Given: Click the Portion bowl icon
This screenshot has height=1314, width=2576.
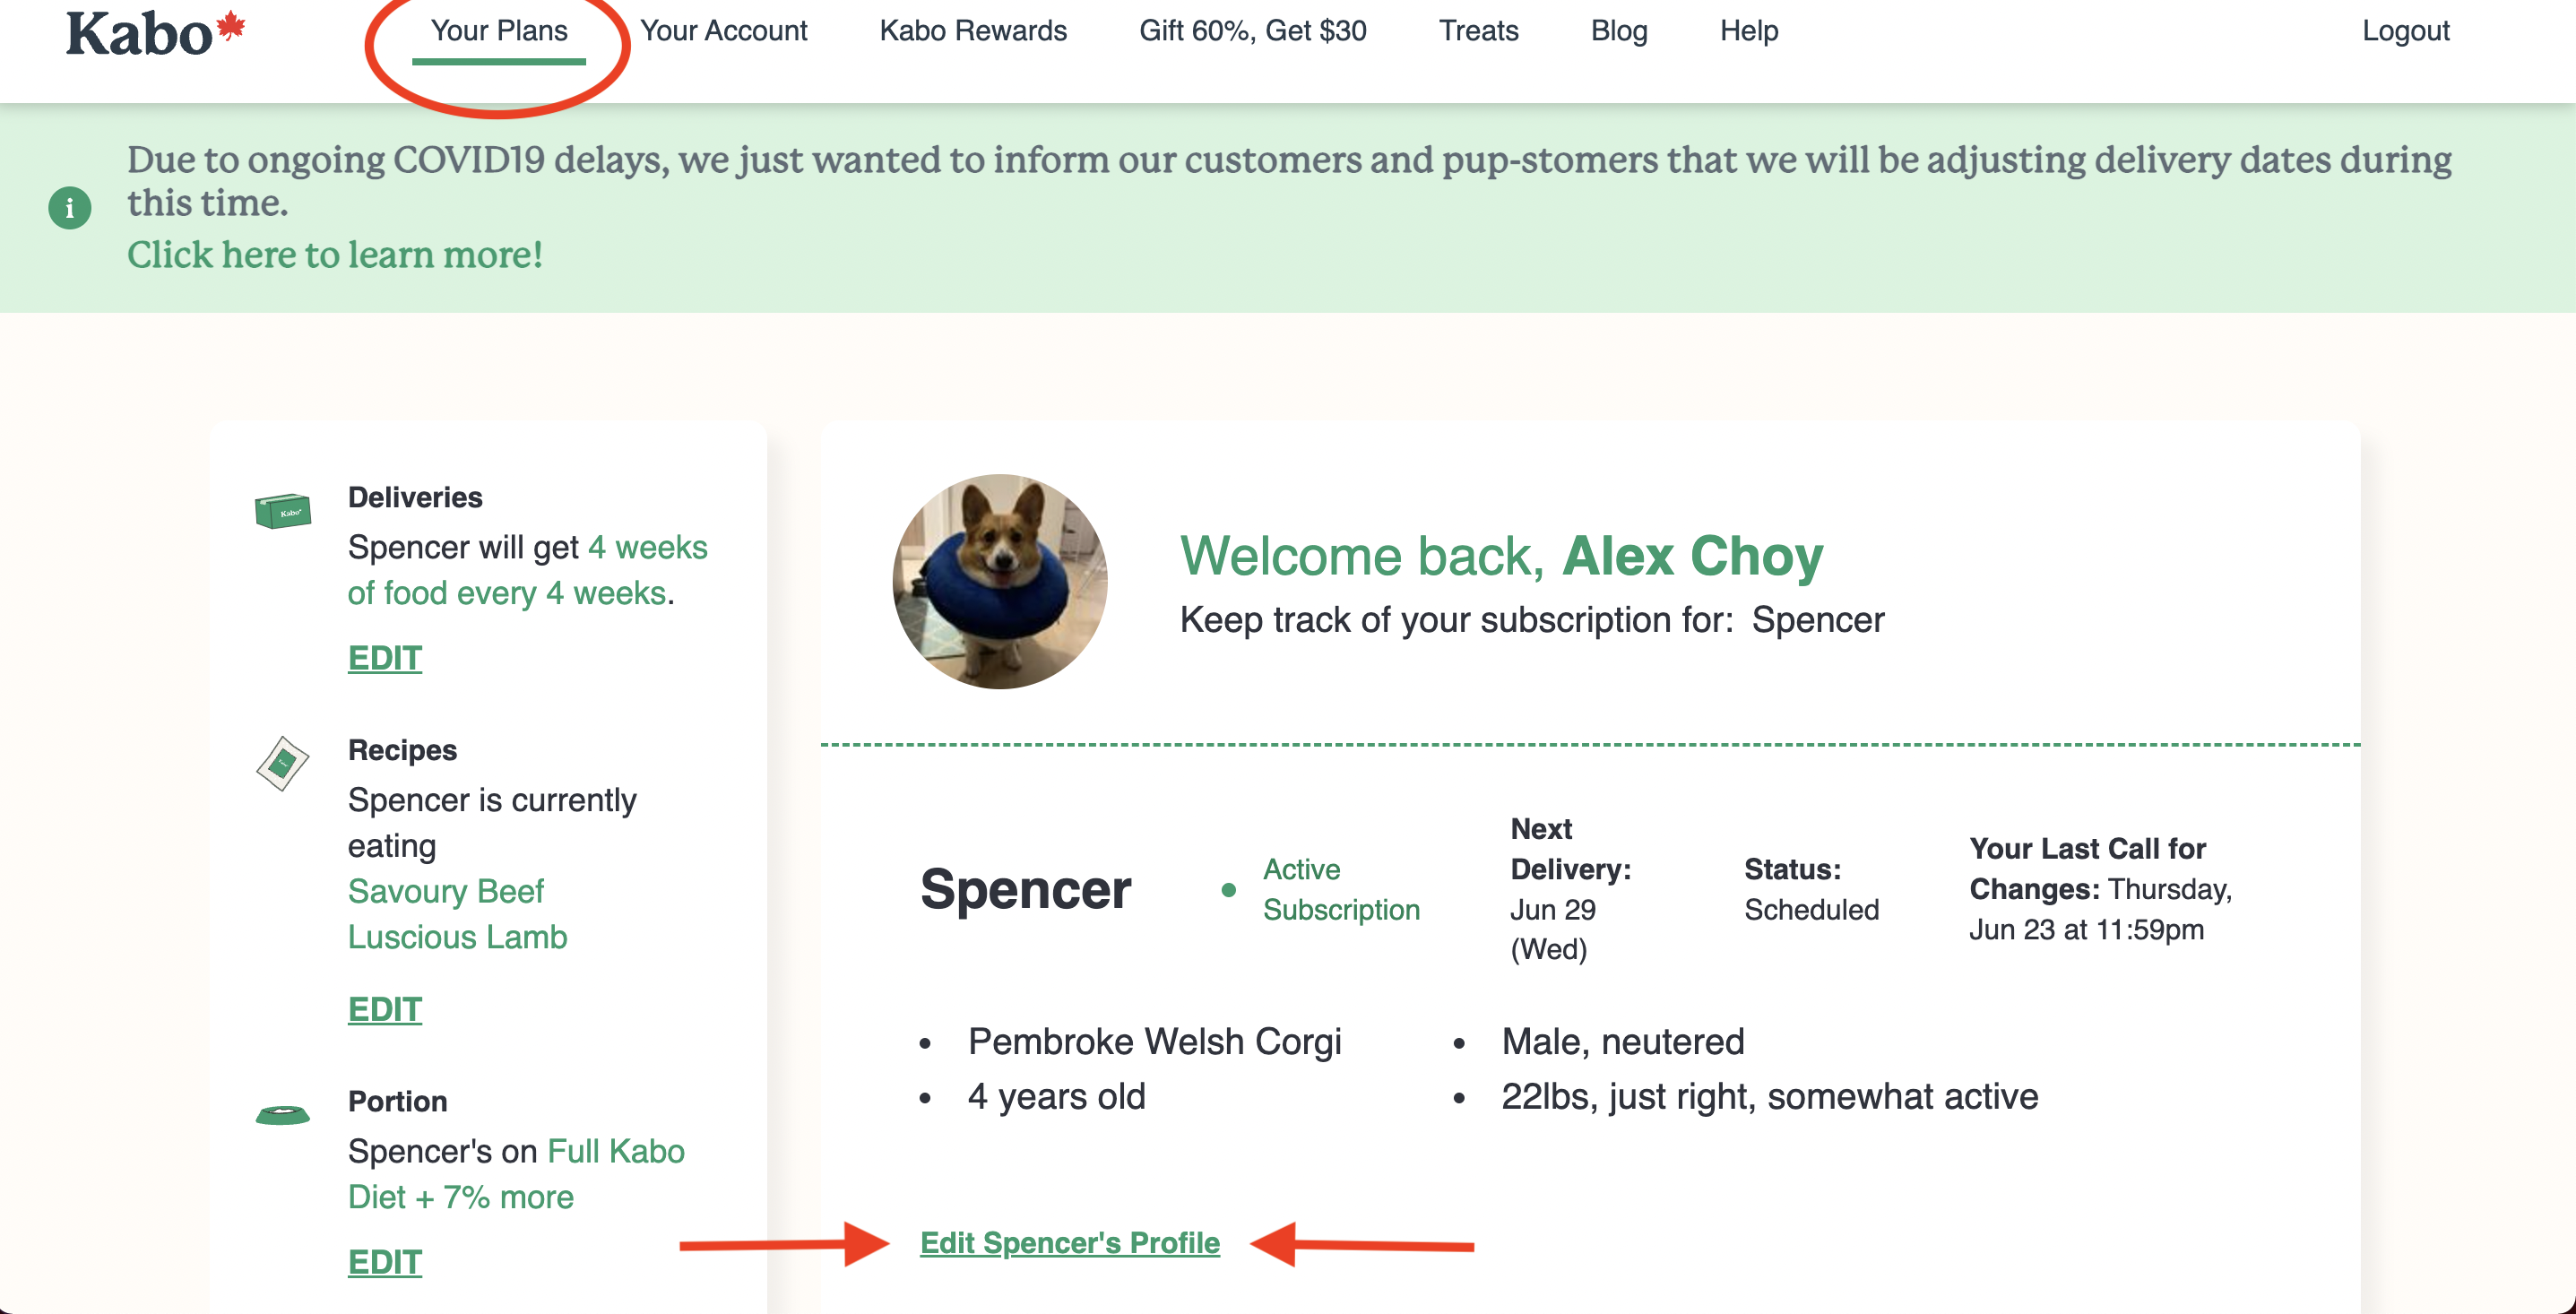Looking at the screenshot, I should point(283,1114).
